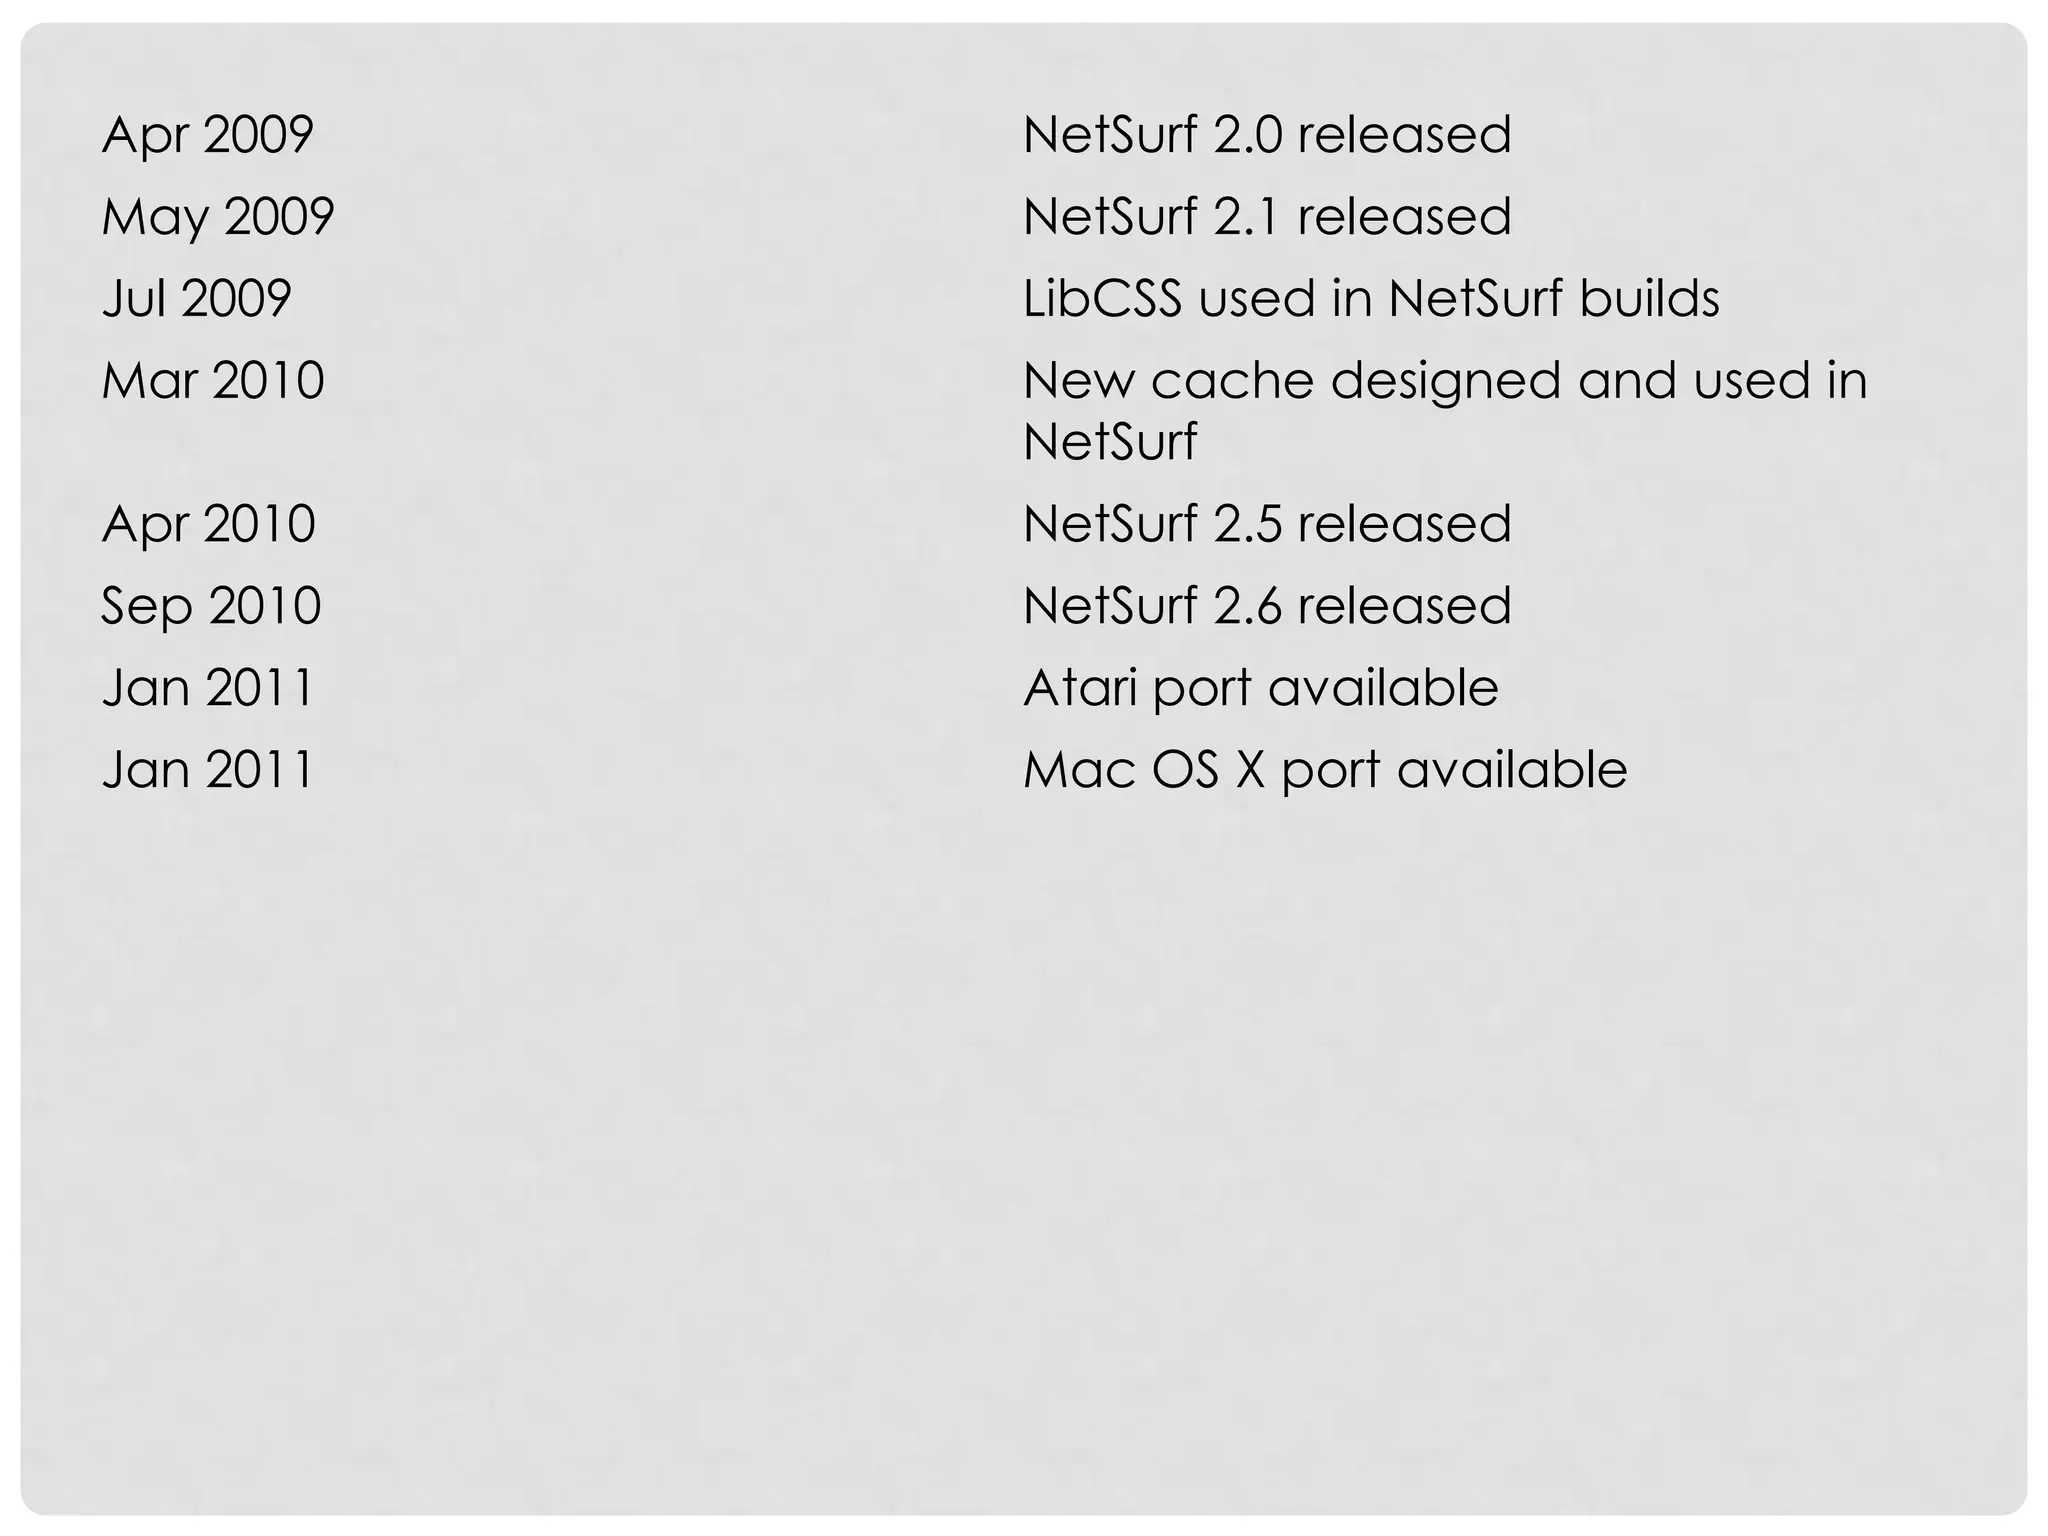
Task: Click Jan 2011 date beside Mac OS X entry
Action: [x=208, y=770]
